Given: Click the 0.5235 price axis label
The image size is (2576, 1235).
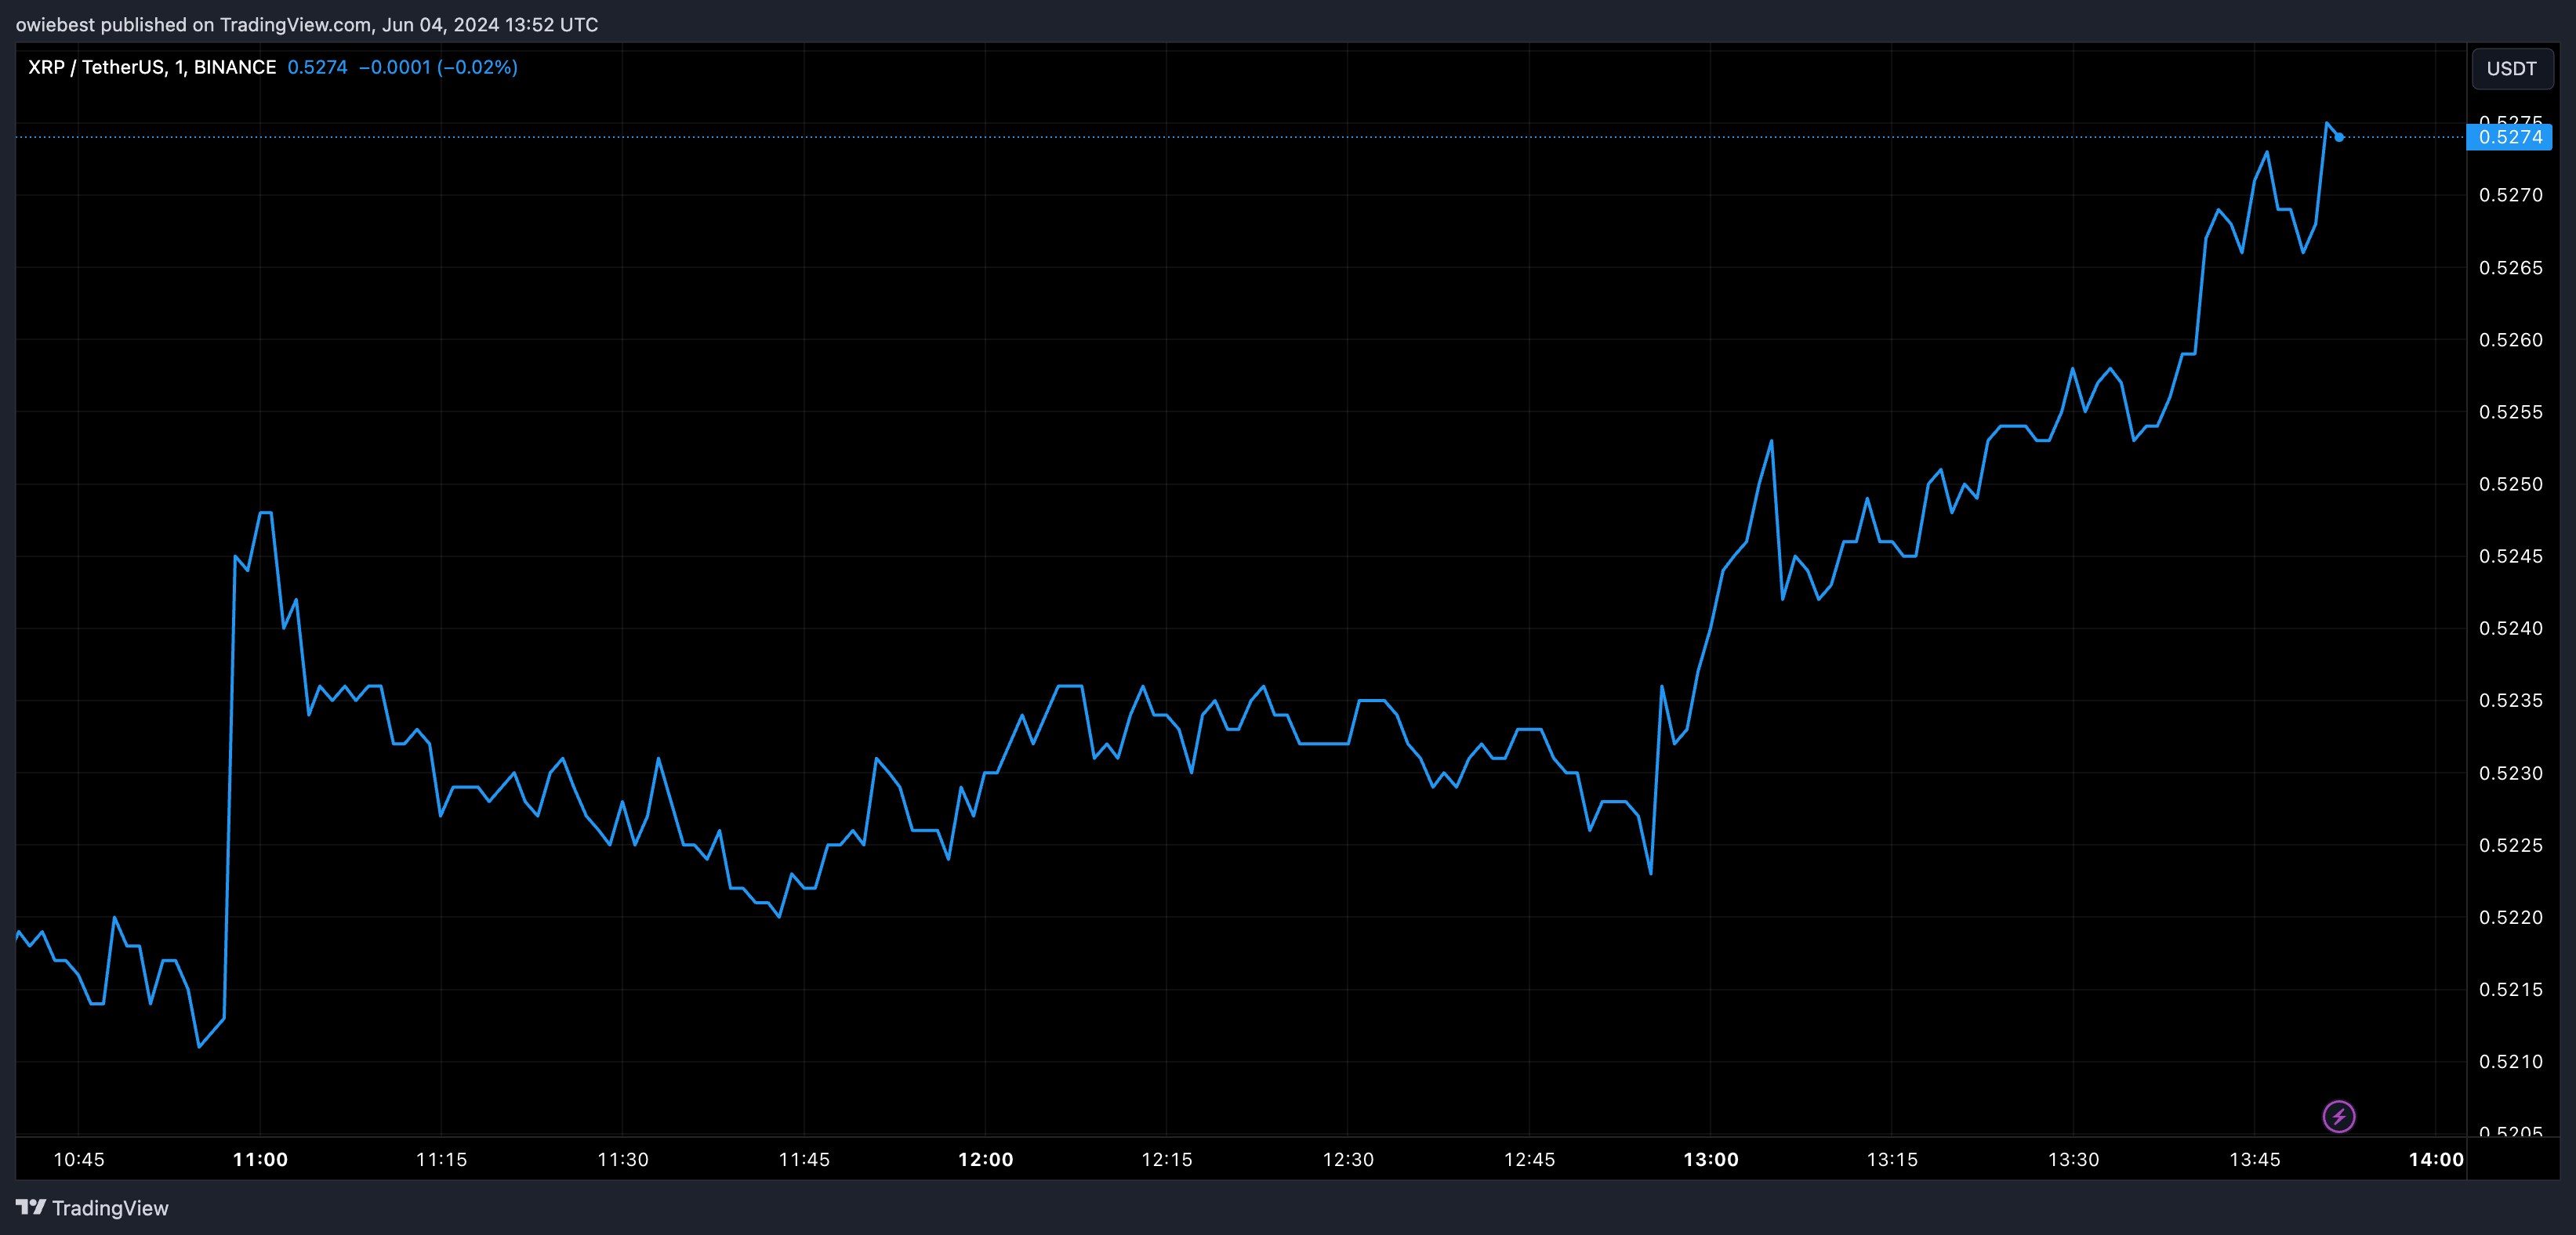Looking at the screenshot, I should (x=2510, y=700).
